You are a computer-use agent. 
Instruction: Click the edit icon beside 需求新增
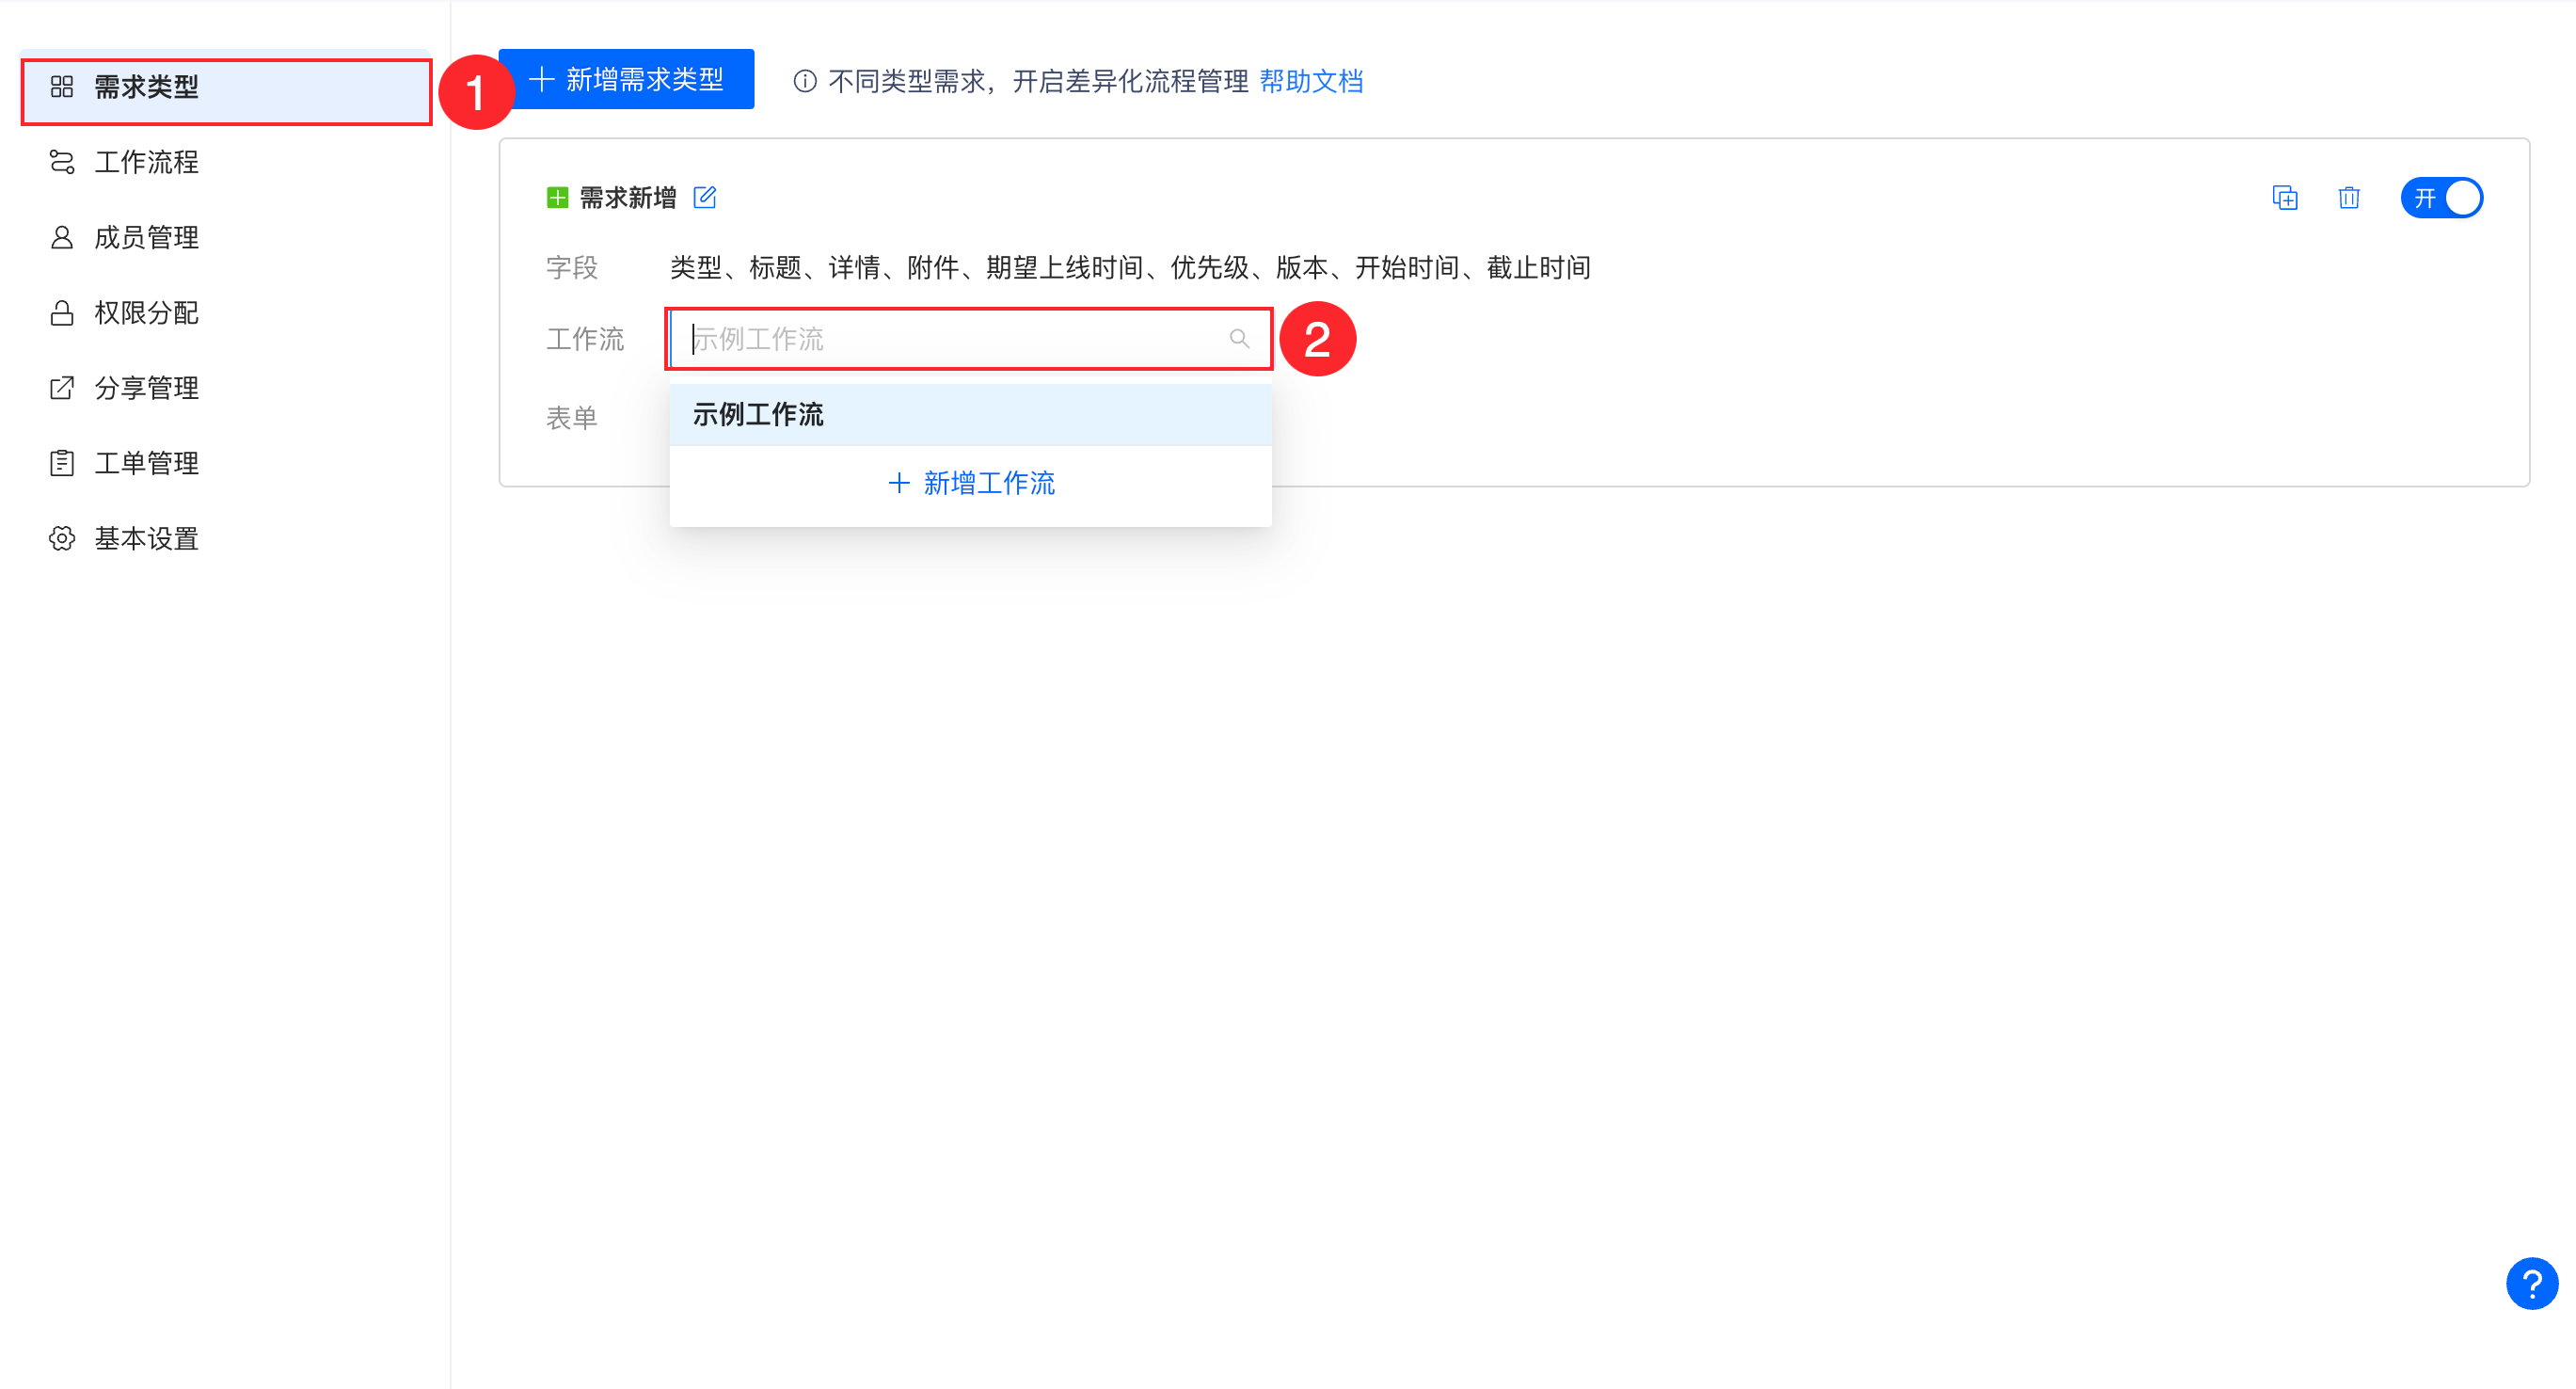[x=705, y=197]
